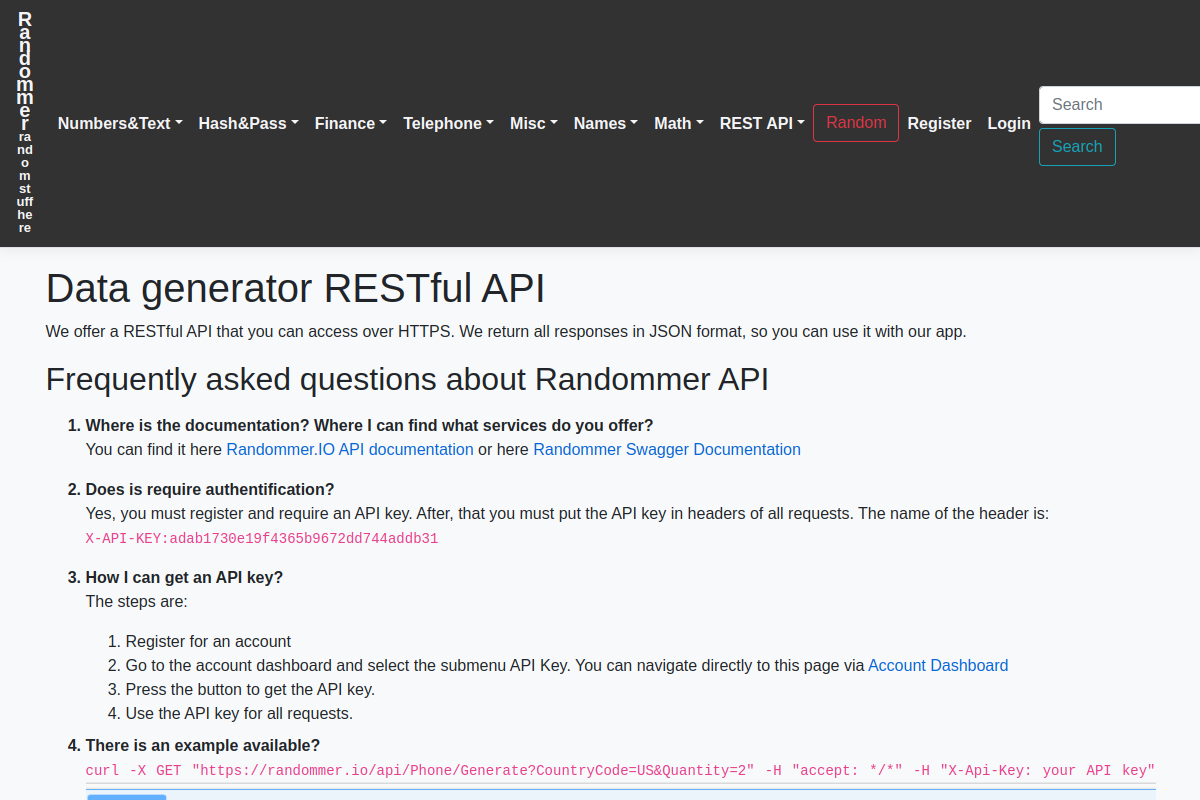The height and width of the screenshot is (800, 1200).
Task: Click question 'How I can get an API key?'
Action: (x=184, y=577)
